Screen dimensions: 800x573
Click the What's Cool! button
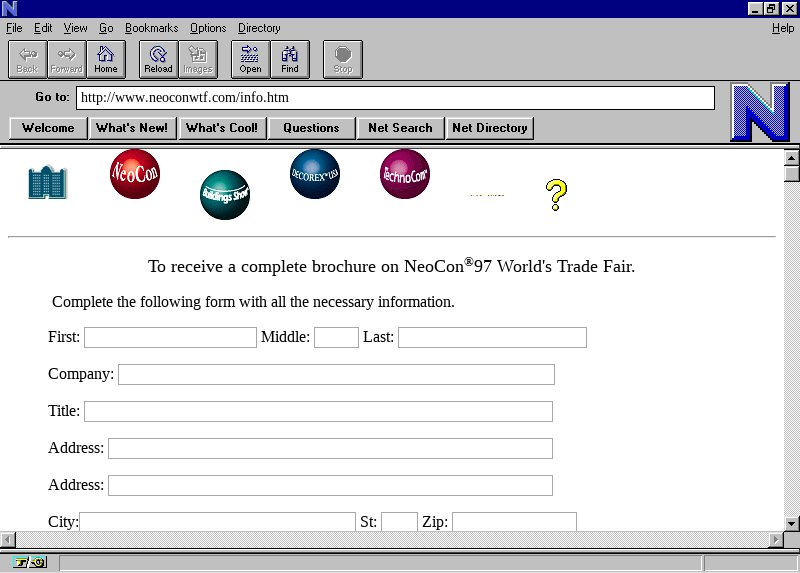click(x=222, y=128)
